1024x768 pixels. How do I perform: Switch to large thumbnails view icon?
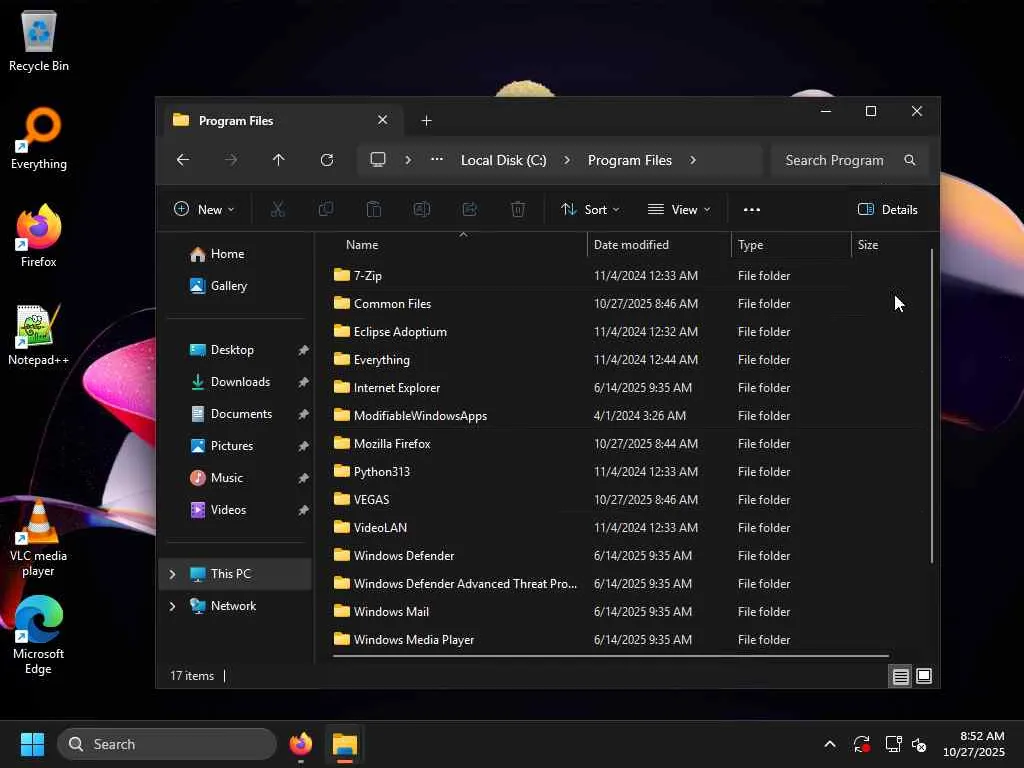924,676
